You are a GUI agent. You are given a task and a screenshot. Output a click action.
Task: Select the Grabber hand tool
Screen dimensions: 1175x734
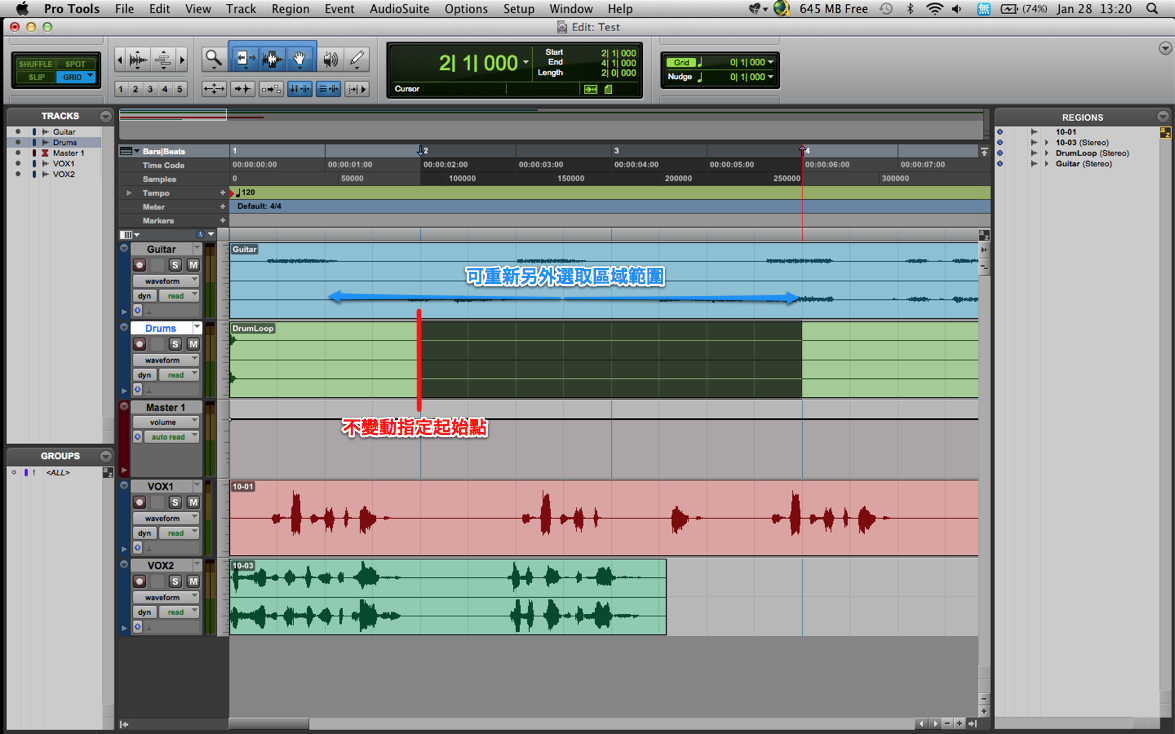300,58
